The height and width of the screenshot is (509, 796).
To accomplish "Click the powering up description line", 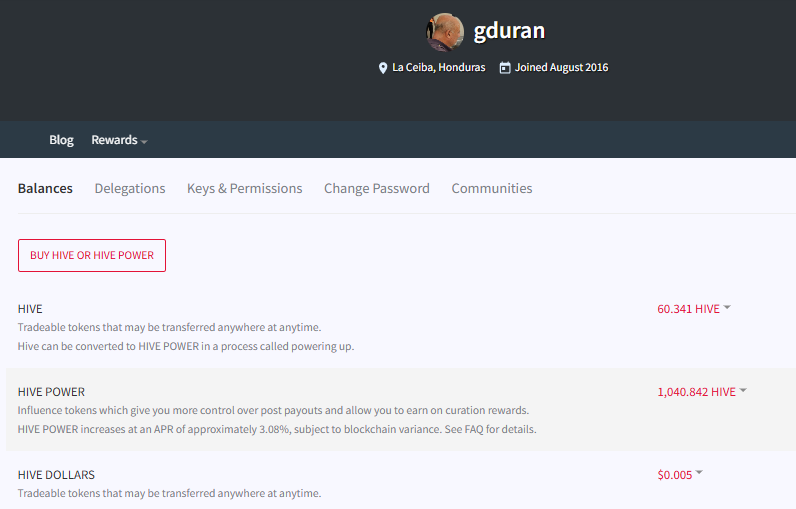I will 186,346.
